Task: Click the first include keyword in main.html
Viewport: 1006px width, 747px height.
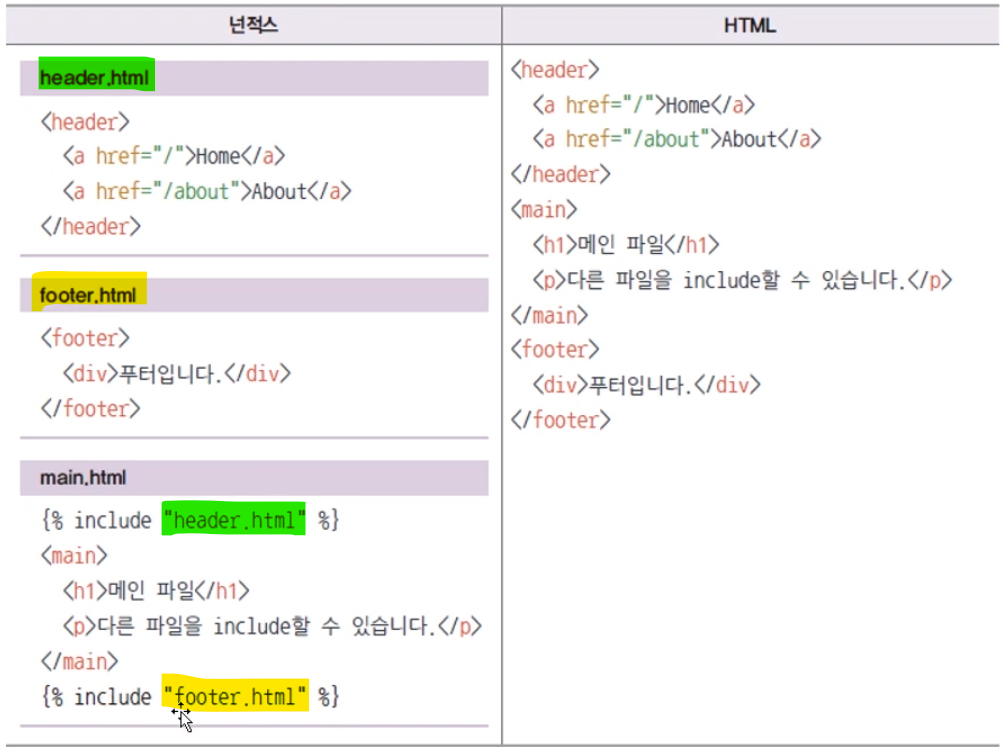Action: (112, 520)
